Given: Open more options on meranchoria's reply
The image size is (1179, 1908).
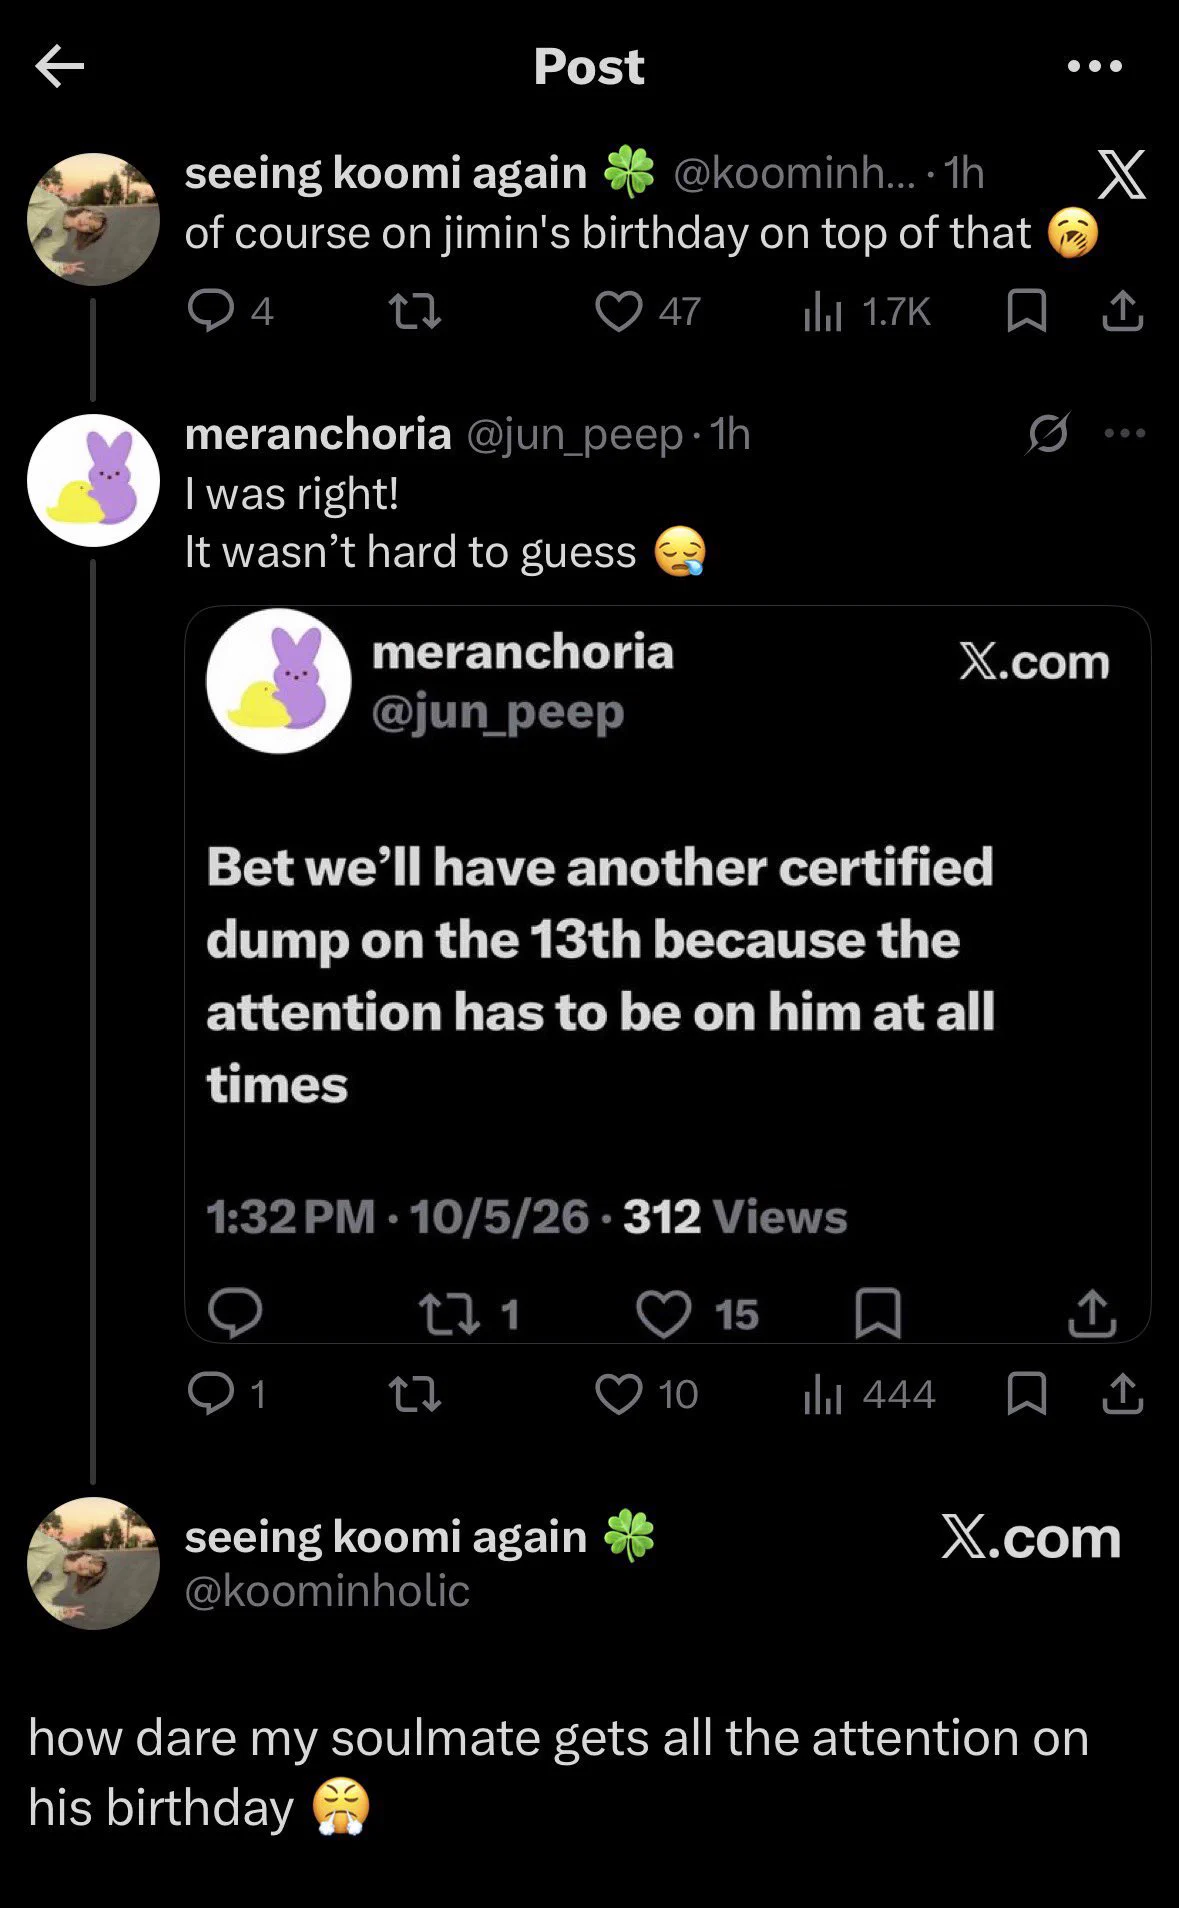Looking at the screenshot, I should [1125, 433].
